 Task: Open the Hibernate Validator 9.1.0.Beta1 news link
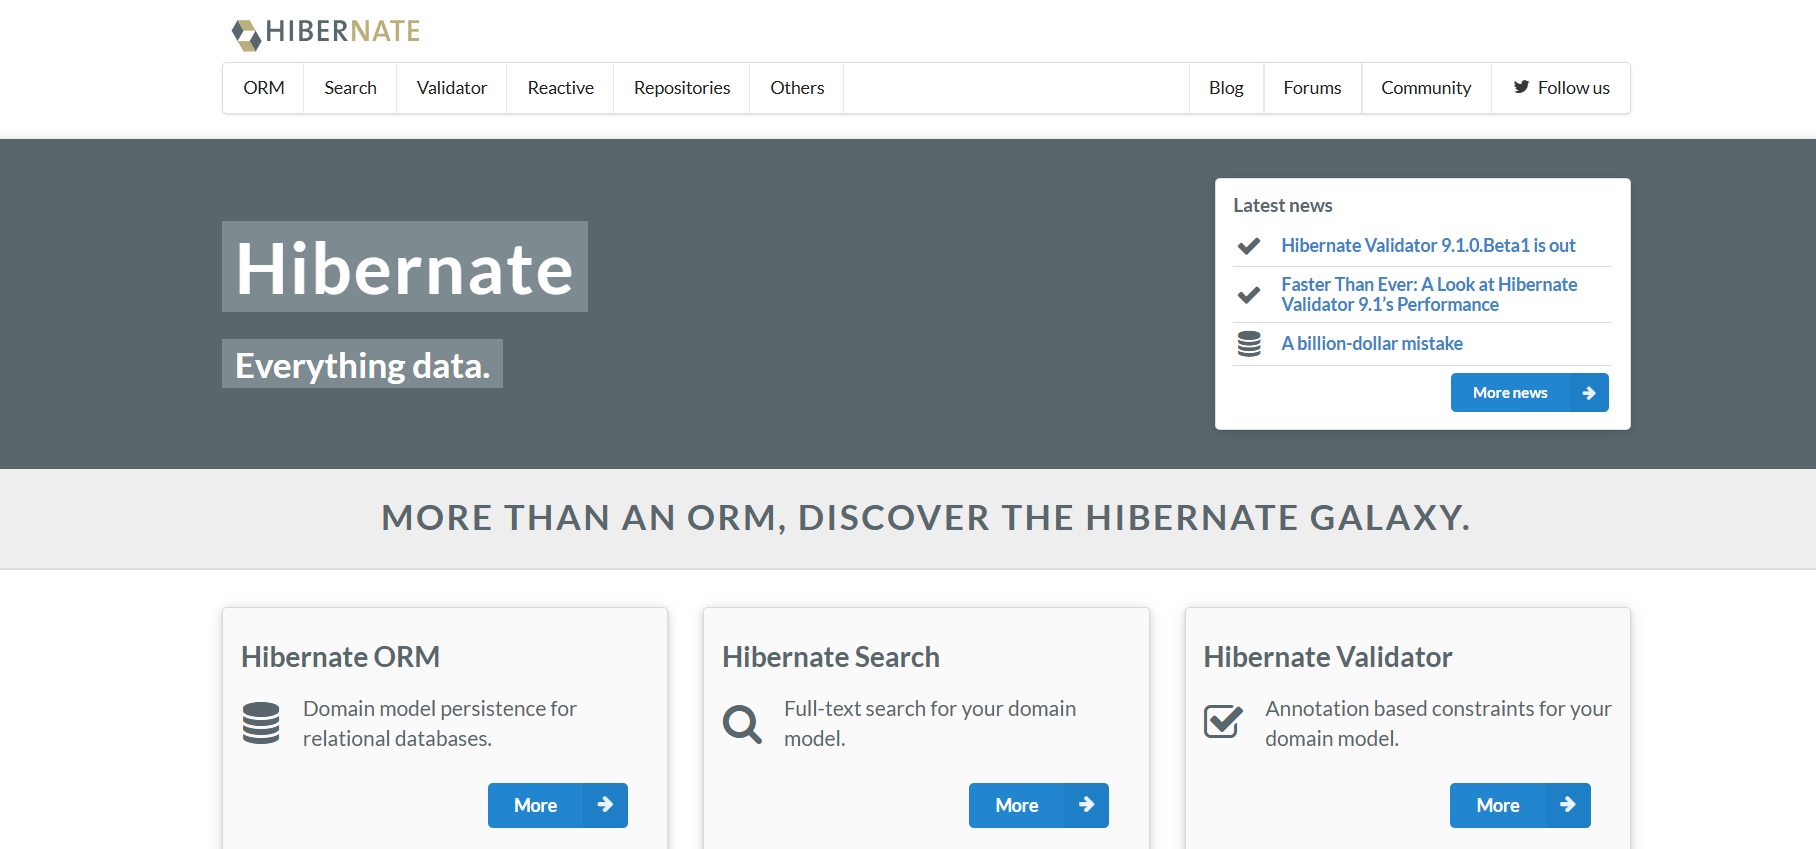point(1428,246)
